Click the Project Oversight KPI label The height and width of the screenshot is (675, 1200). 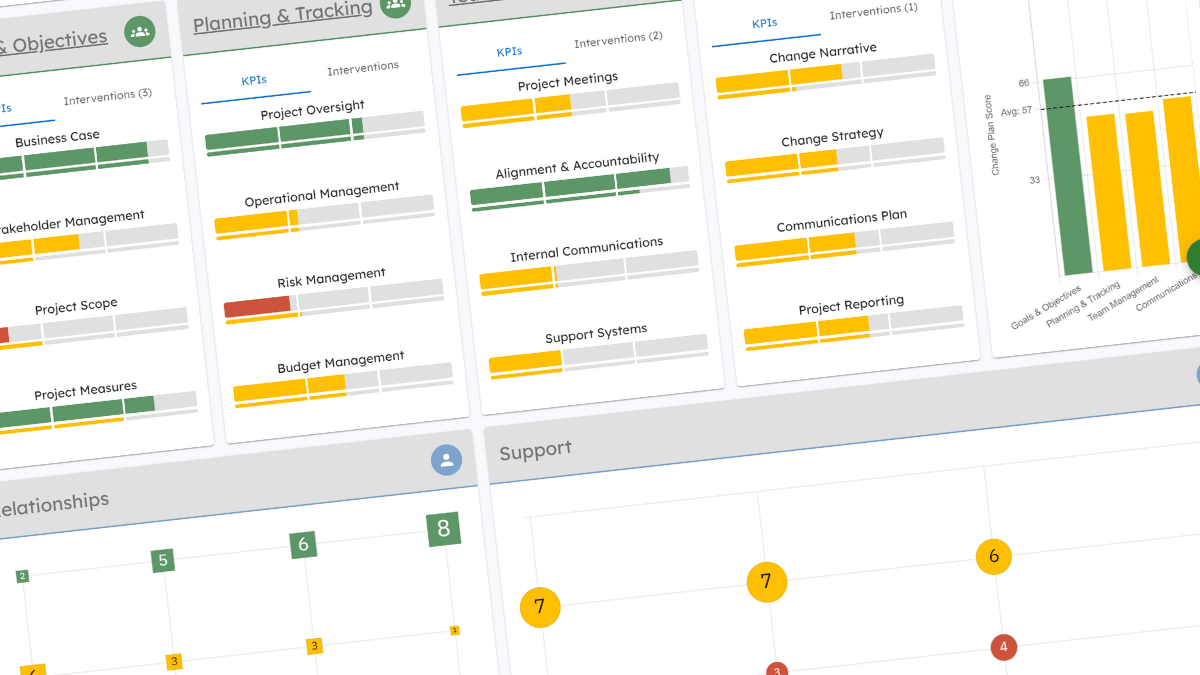(x=312, y=110)
